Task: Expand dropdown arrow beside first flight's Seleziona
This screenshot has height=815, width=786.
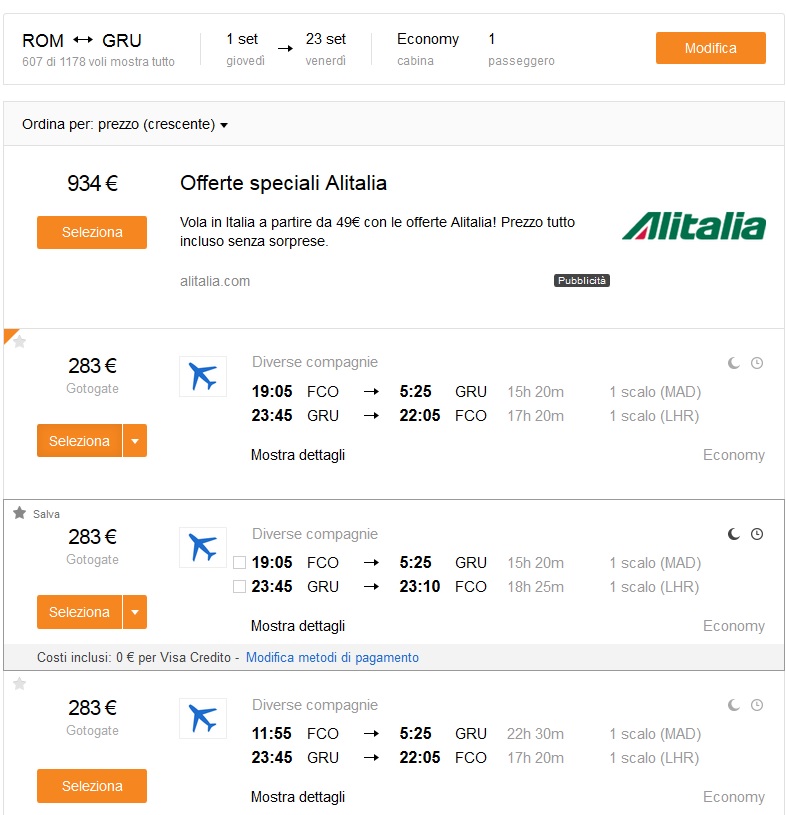Action: tap(135, 441)
